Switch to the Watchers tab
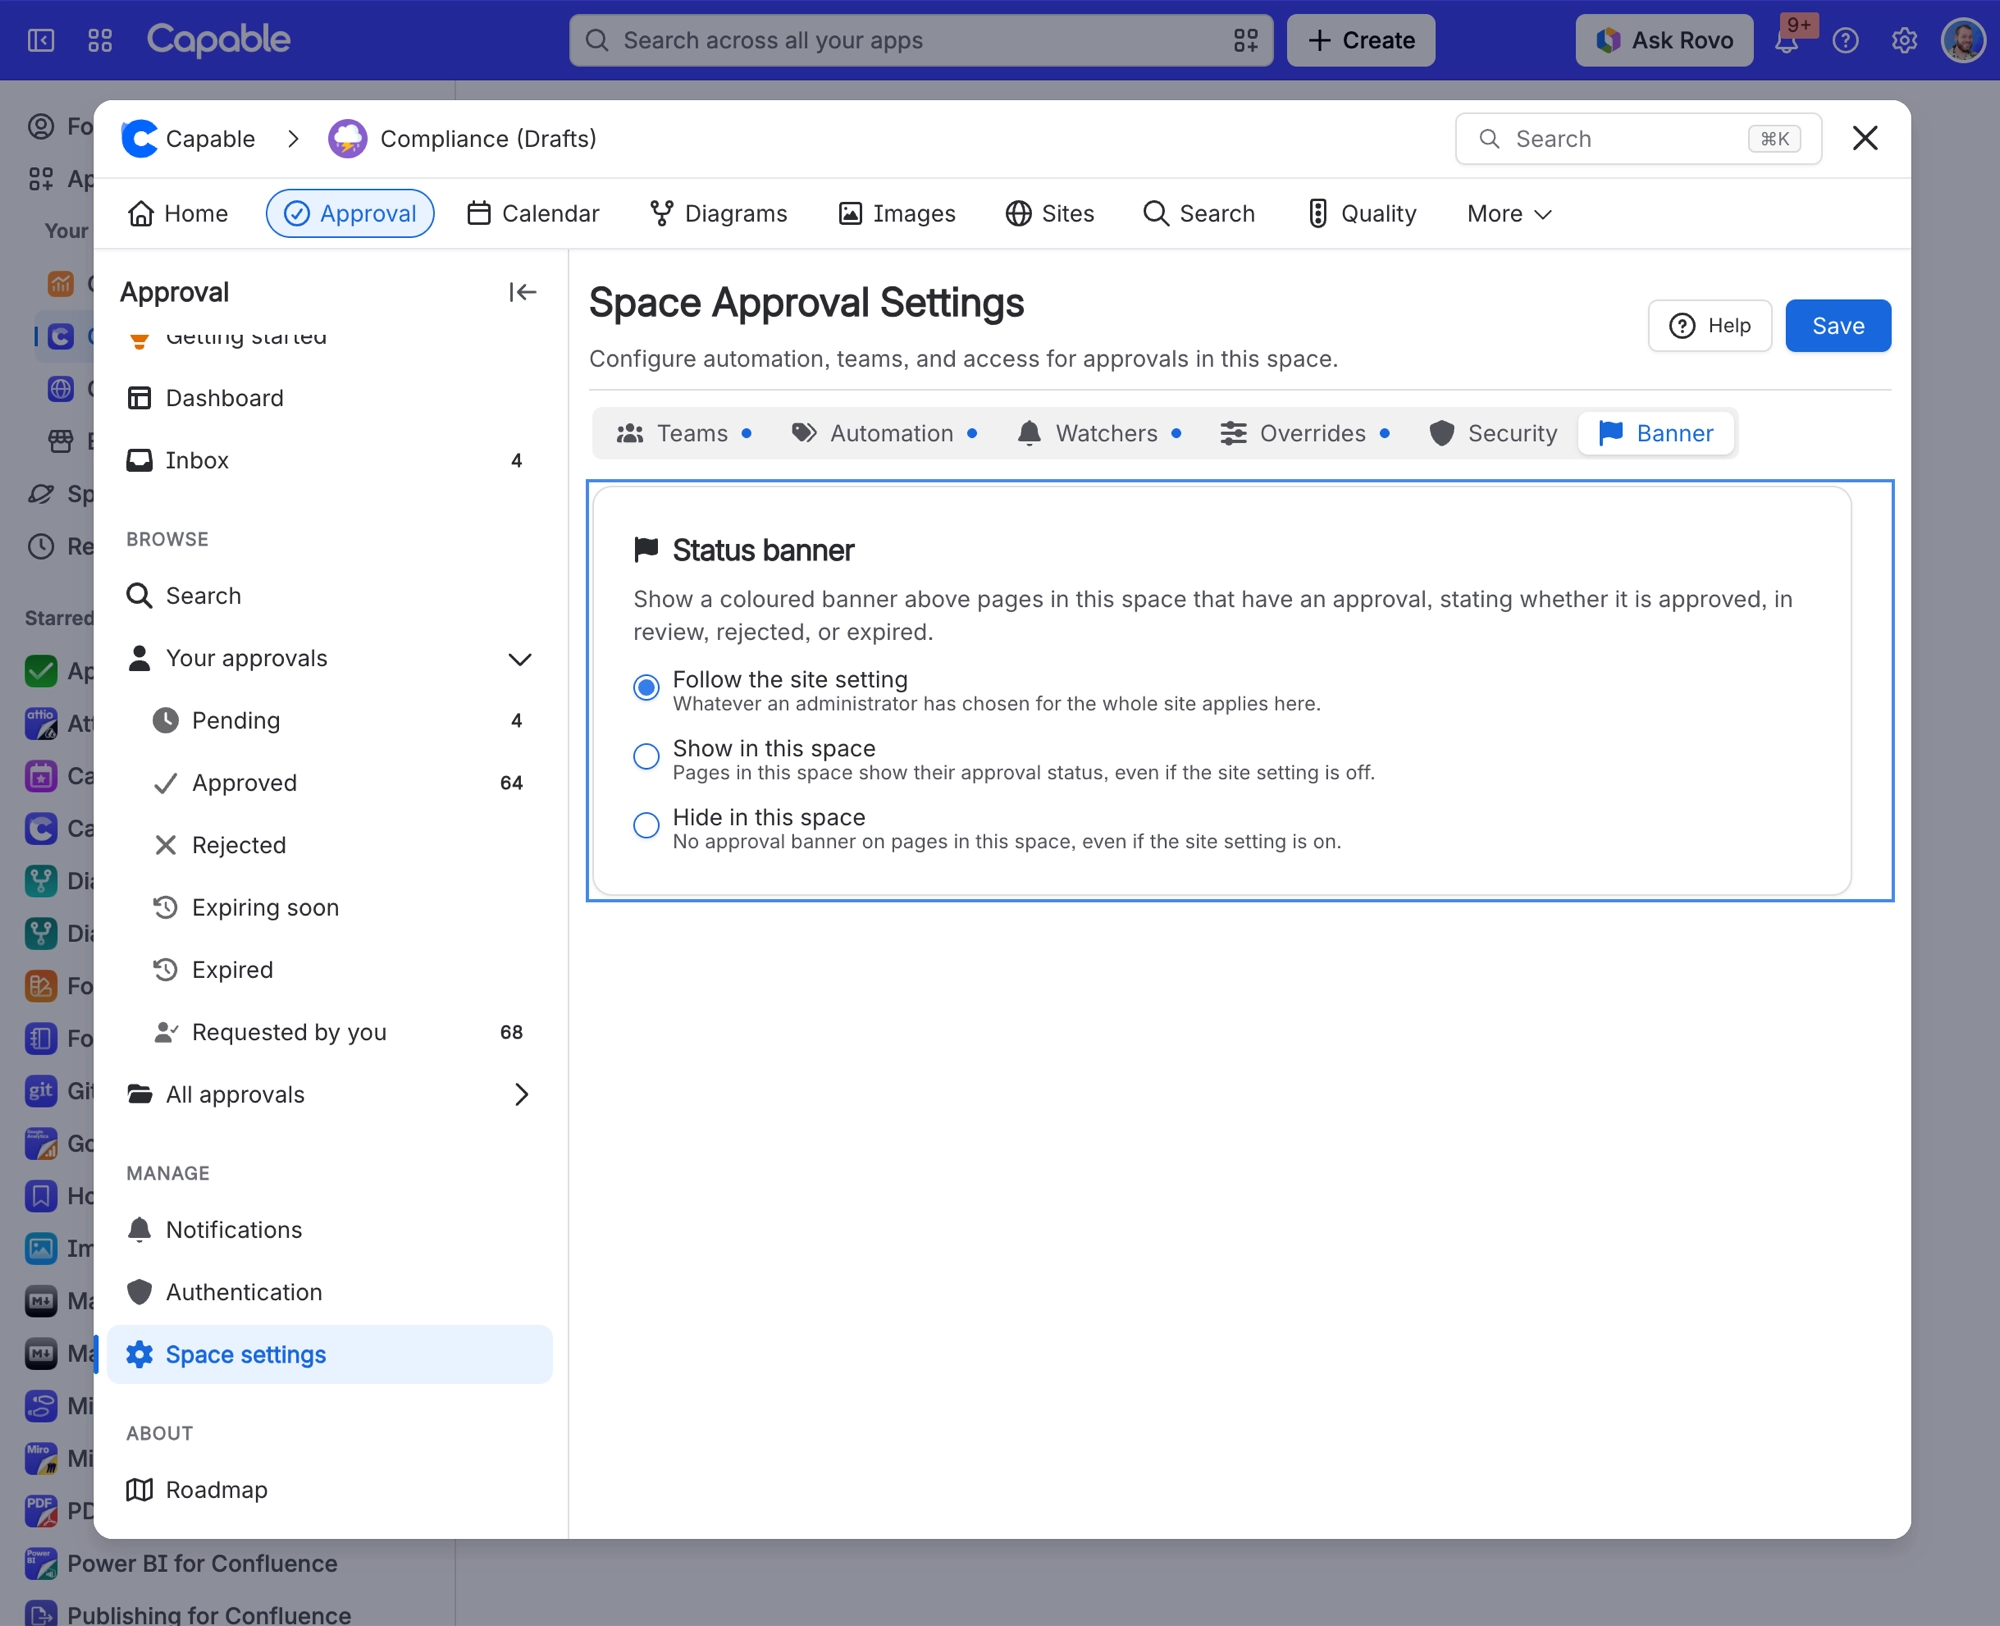 (x=1099, y=434)
